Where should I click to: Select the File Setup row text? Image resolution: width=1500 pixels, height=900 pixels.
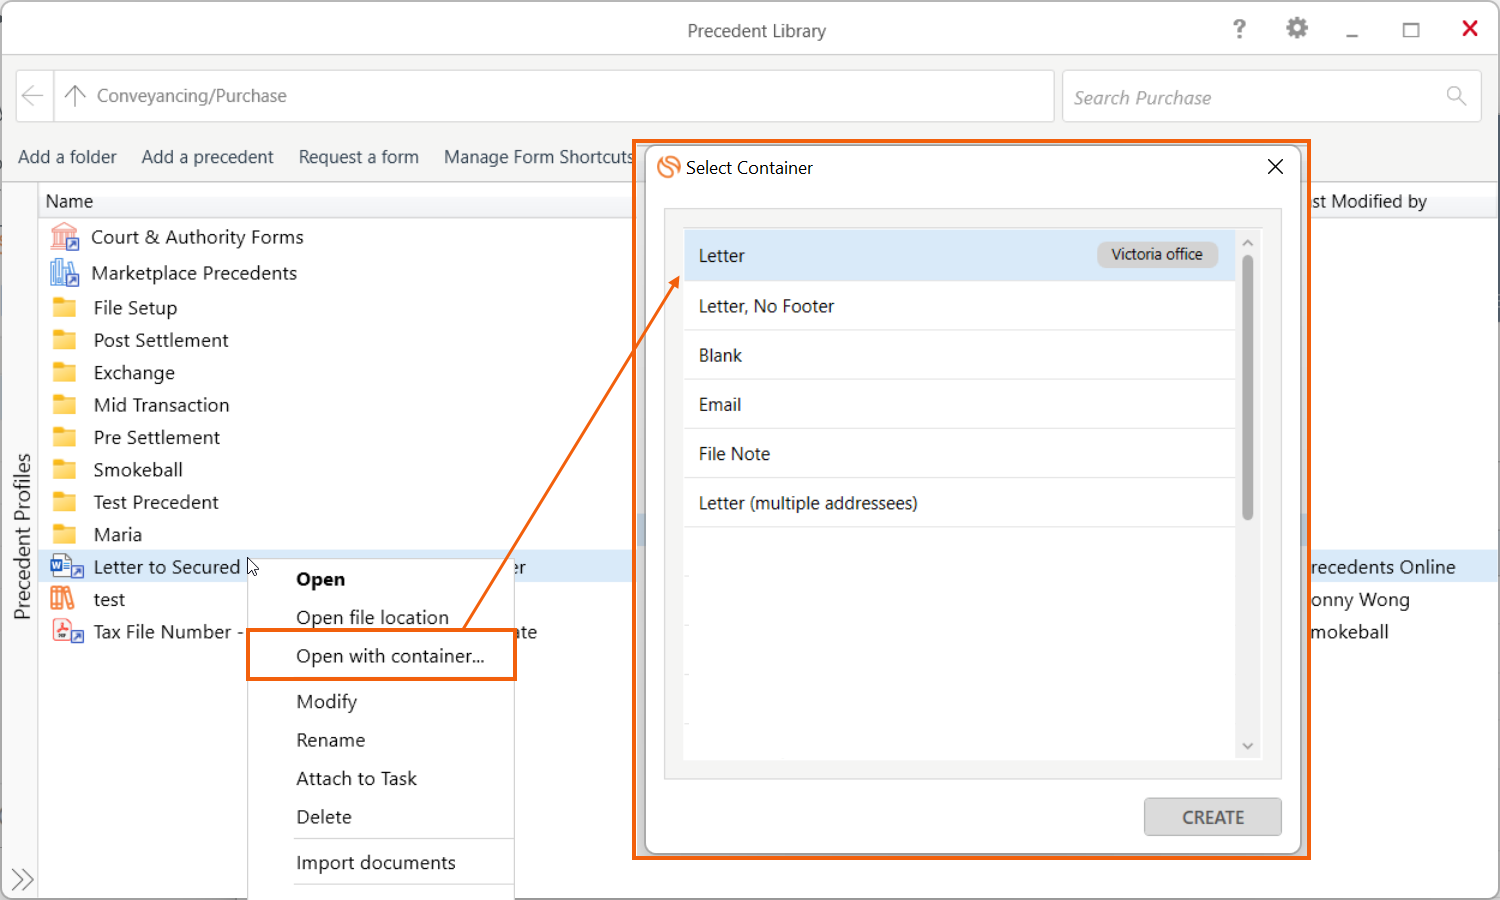pos(135,308)
